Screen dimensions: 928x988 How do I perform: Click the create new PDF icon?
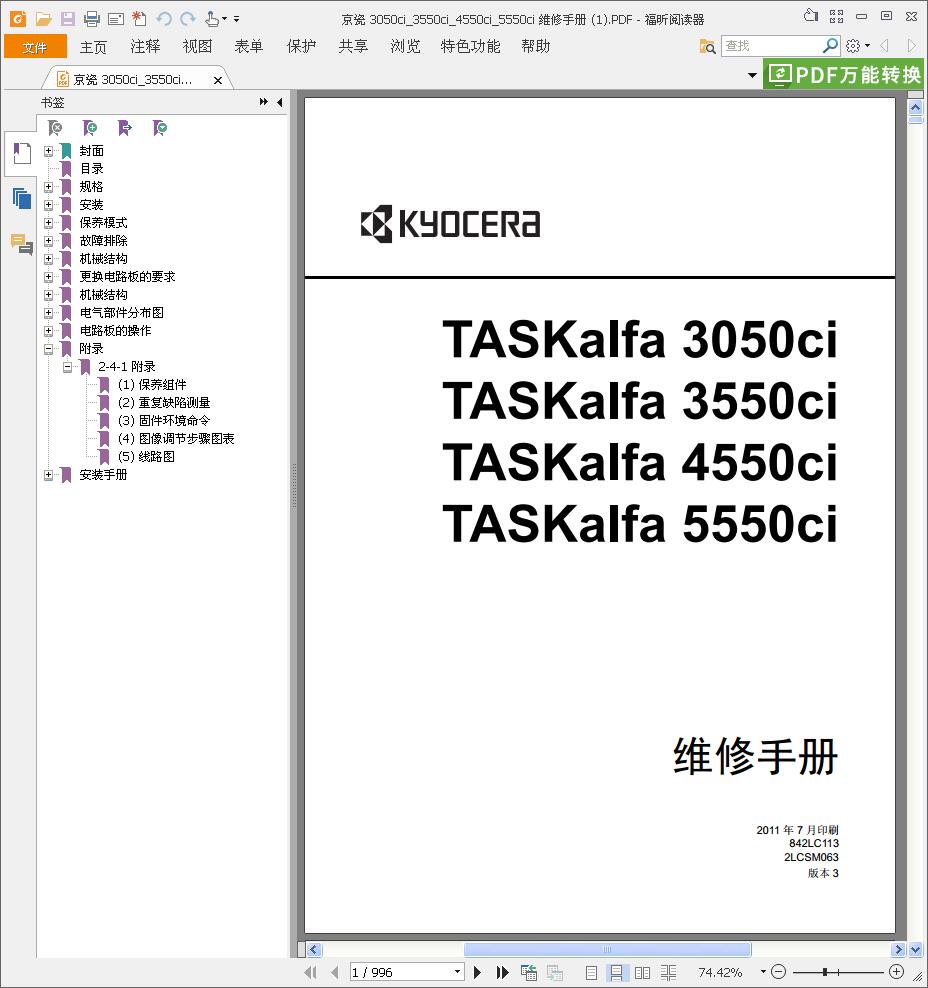click(x=139, y=19)
